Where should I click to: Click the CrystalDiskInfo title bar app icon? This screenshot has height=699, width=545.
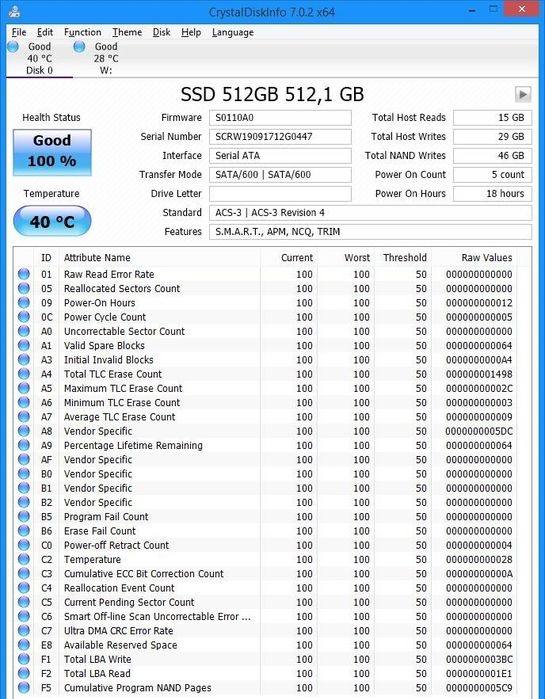click(15, 11)
